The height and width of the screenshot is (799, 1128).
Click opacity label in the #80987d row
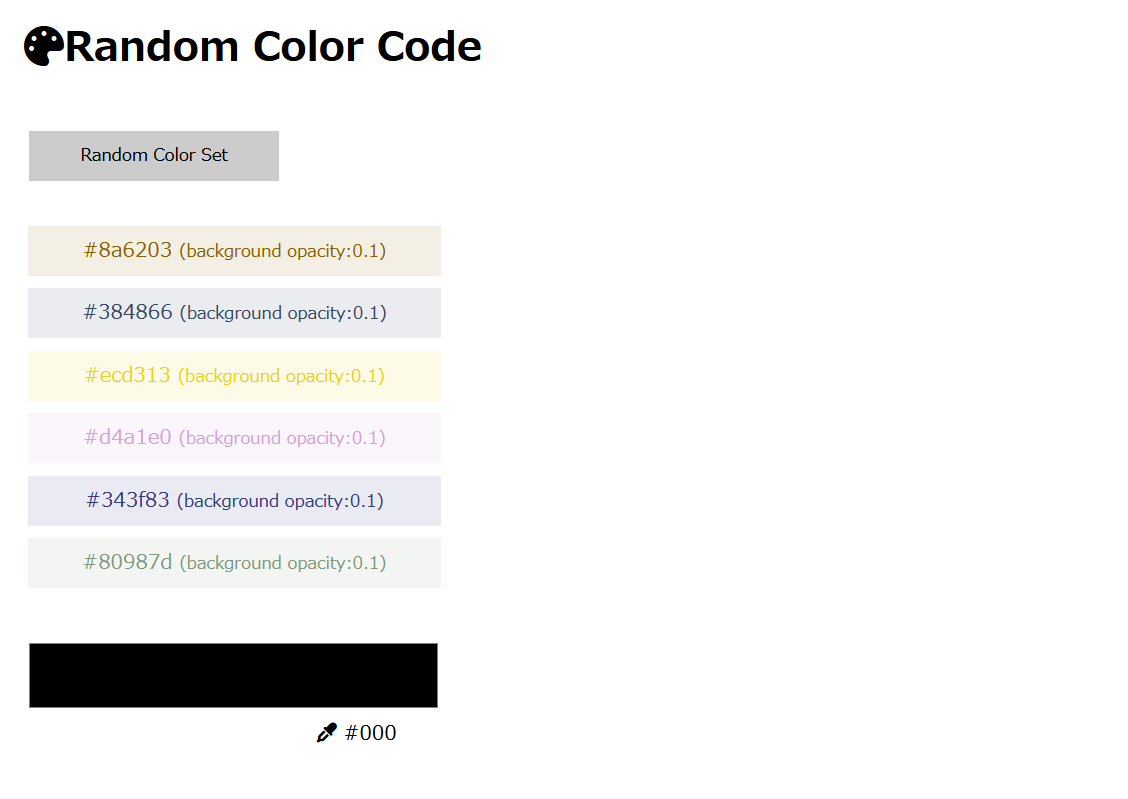pyautogui.click(x=282, y=563)
